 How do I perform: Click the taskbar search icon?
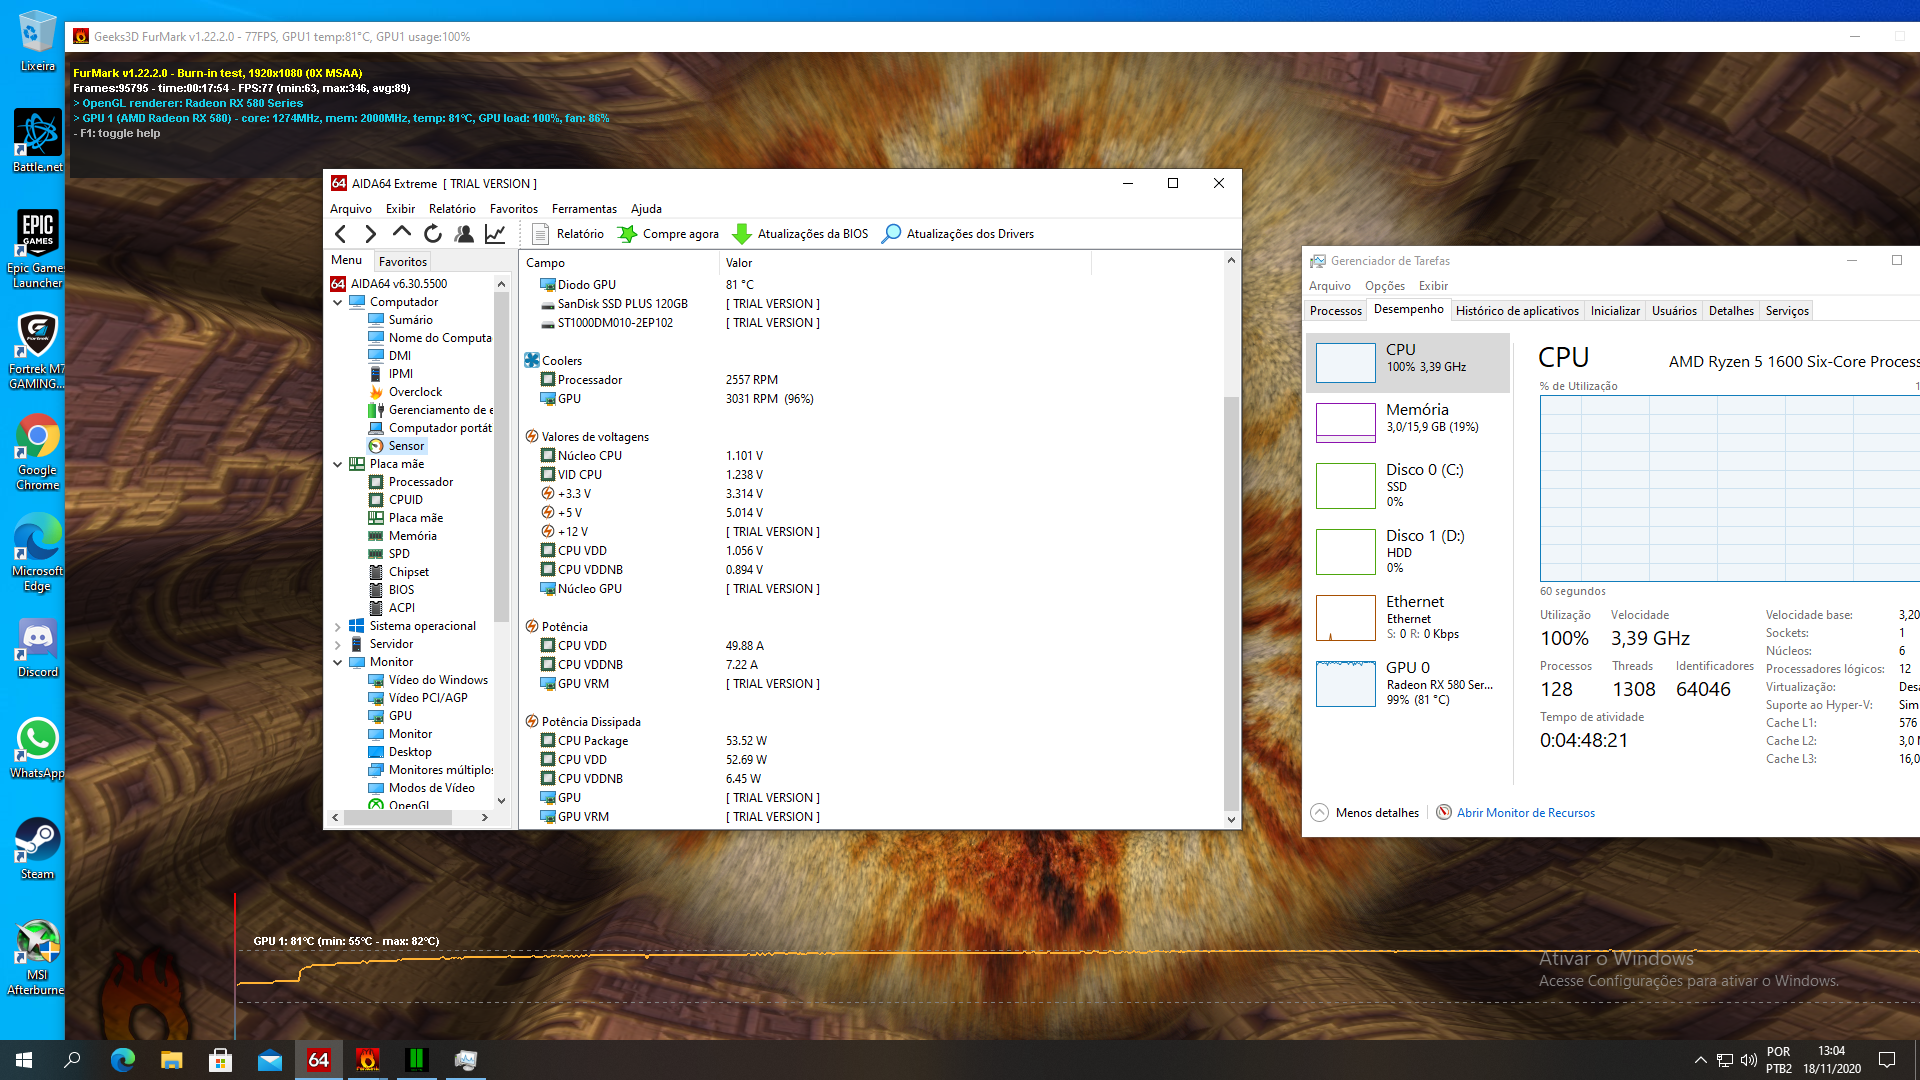click(72, 1060)
